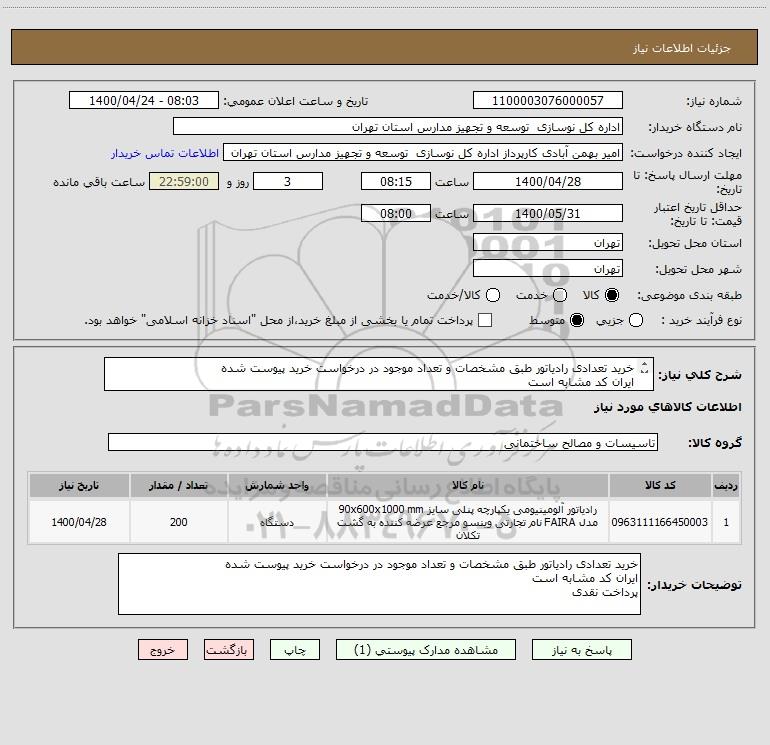Click the چاپ print button
Screen dimensions: 770x745
pyautogui.click(x=295, y=650)
